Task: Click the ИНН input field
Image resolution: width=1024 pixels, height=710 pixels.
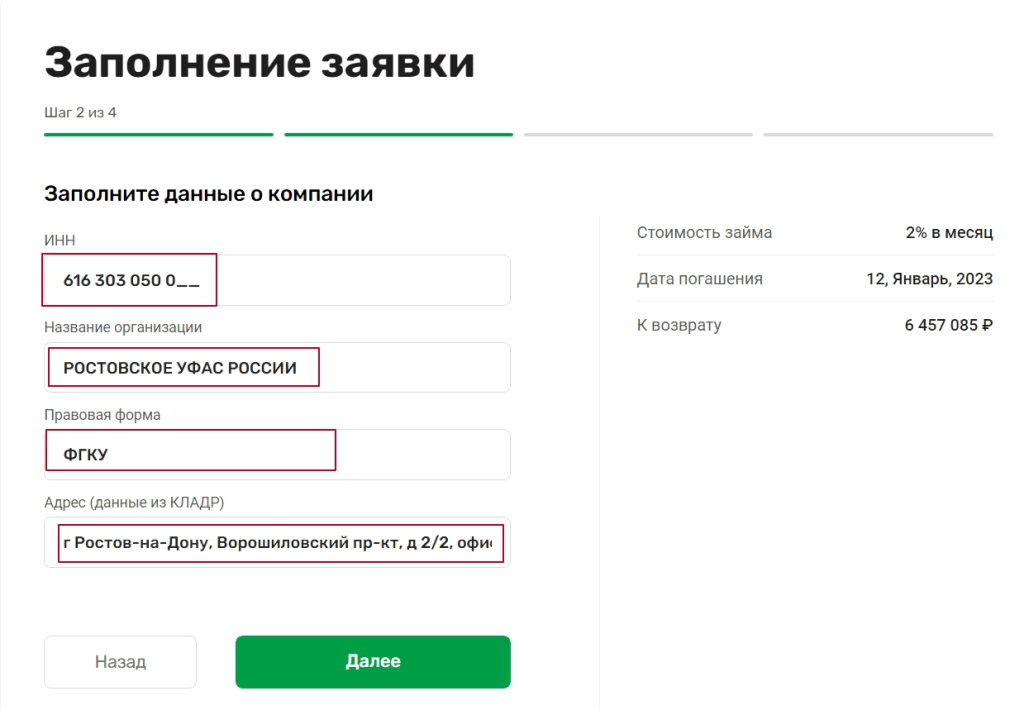Action: click(276, 280)
